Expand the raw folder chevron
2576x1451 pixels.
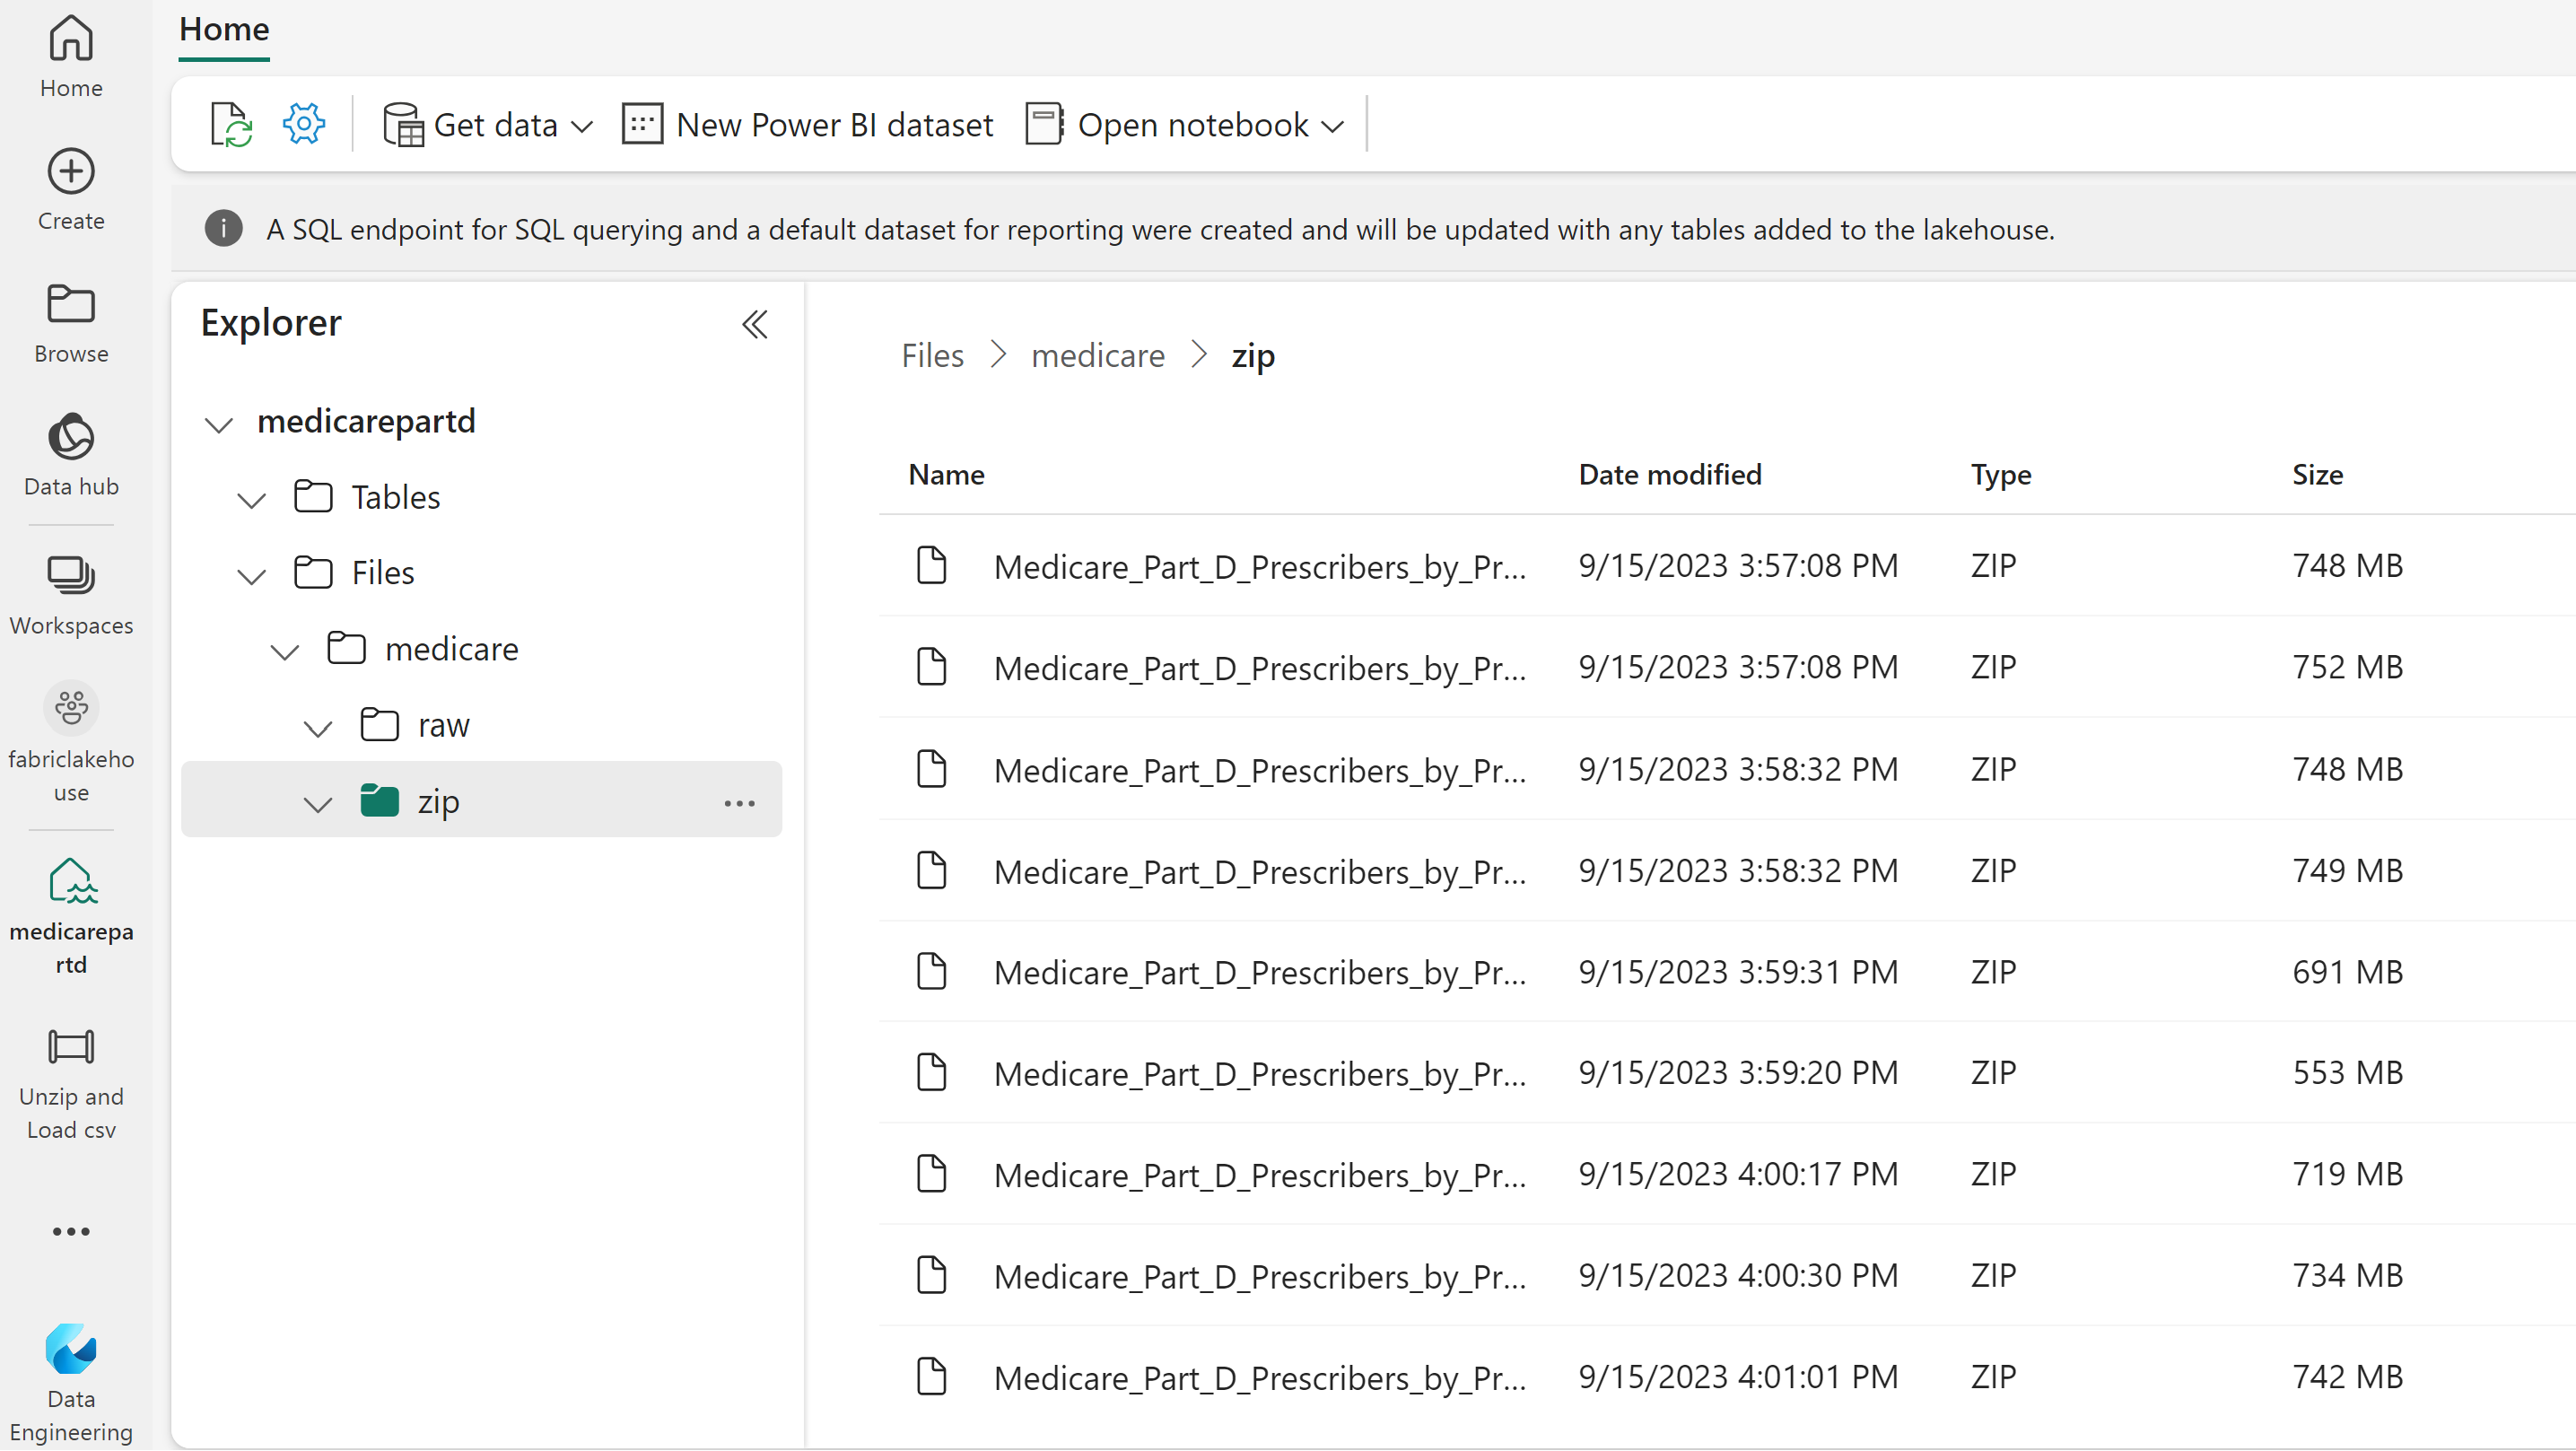(x=318, y=728)
